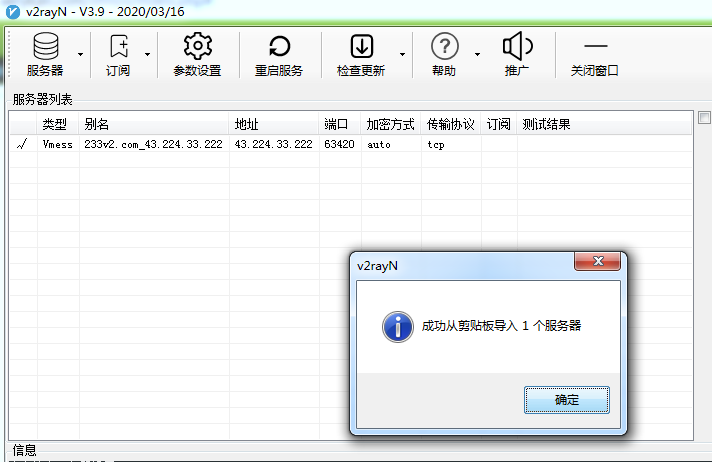Viewport: 712px width, 462px height.
Task: Click the 检查更新 download update icon
Action: [360, 46]
